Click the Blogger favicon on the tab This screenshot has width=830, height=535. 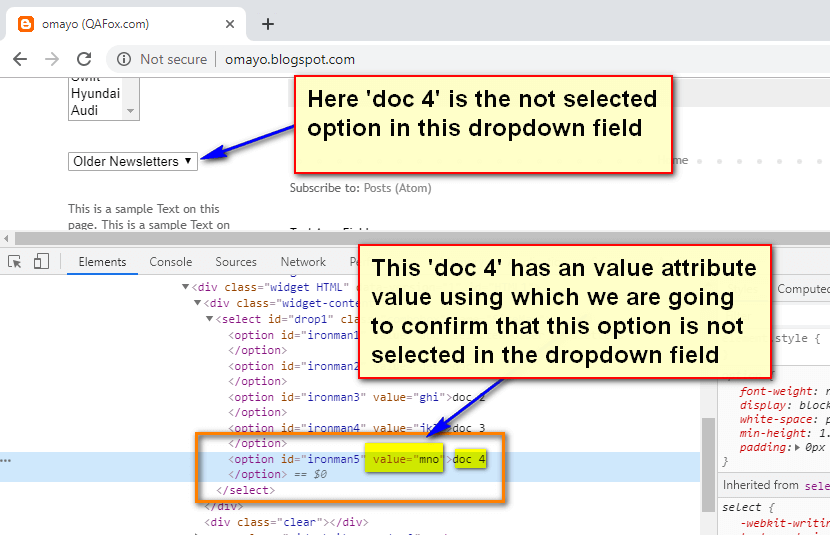[25, 24]
